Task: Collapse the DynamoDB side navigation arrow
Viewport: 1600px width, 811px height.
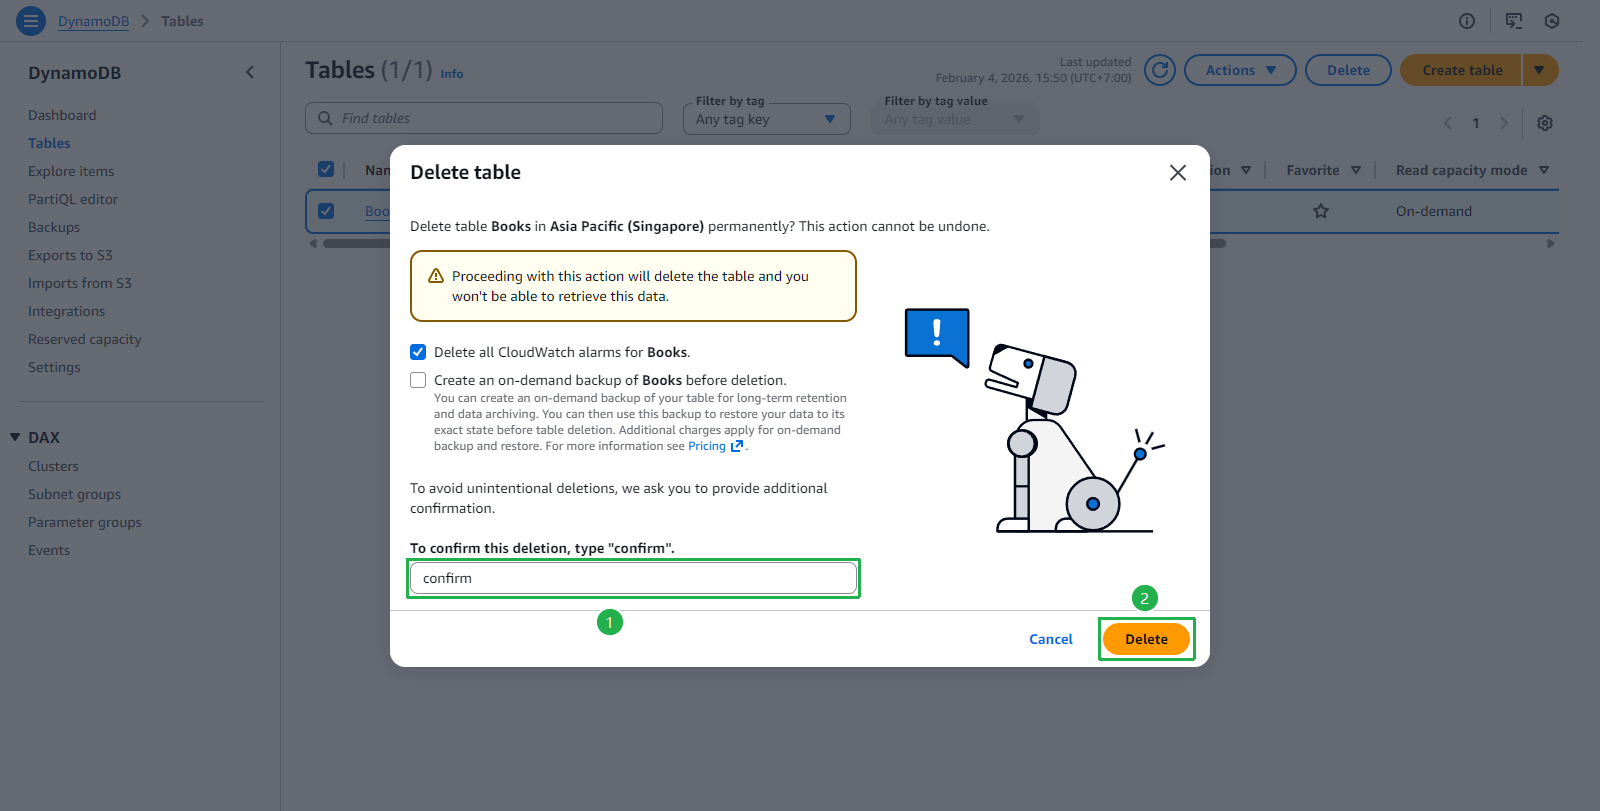Action: point(250,72)
